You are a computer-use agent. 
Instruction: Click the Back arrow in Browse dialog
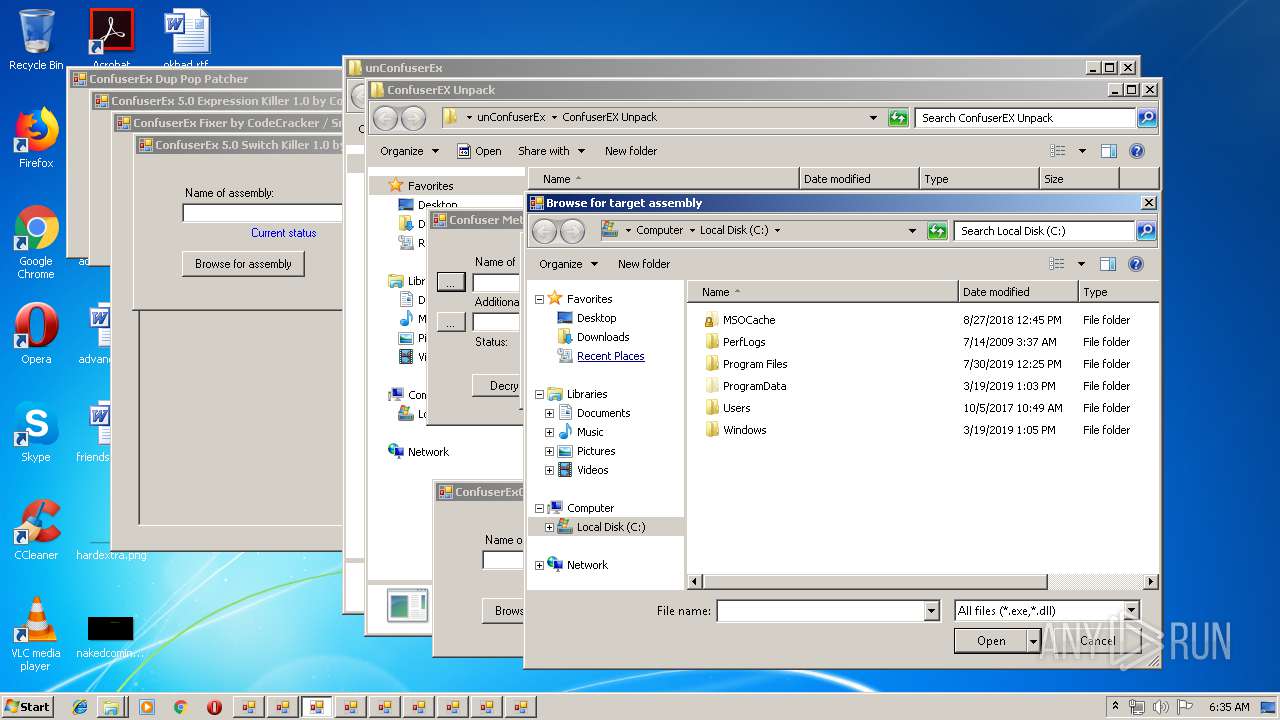(x=544, y=231)
